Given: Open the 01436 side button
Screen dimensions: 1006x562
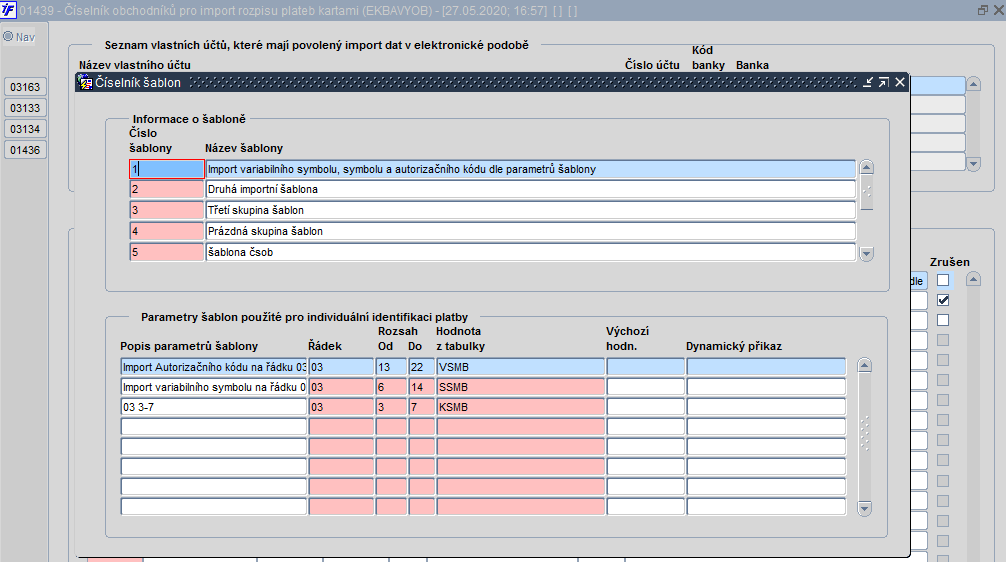Looking at the screenshot, I should pyautogui.click(x=25, y=150).
